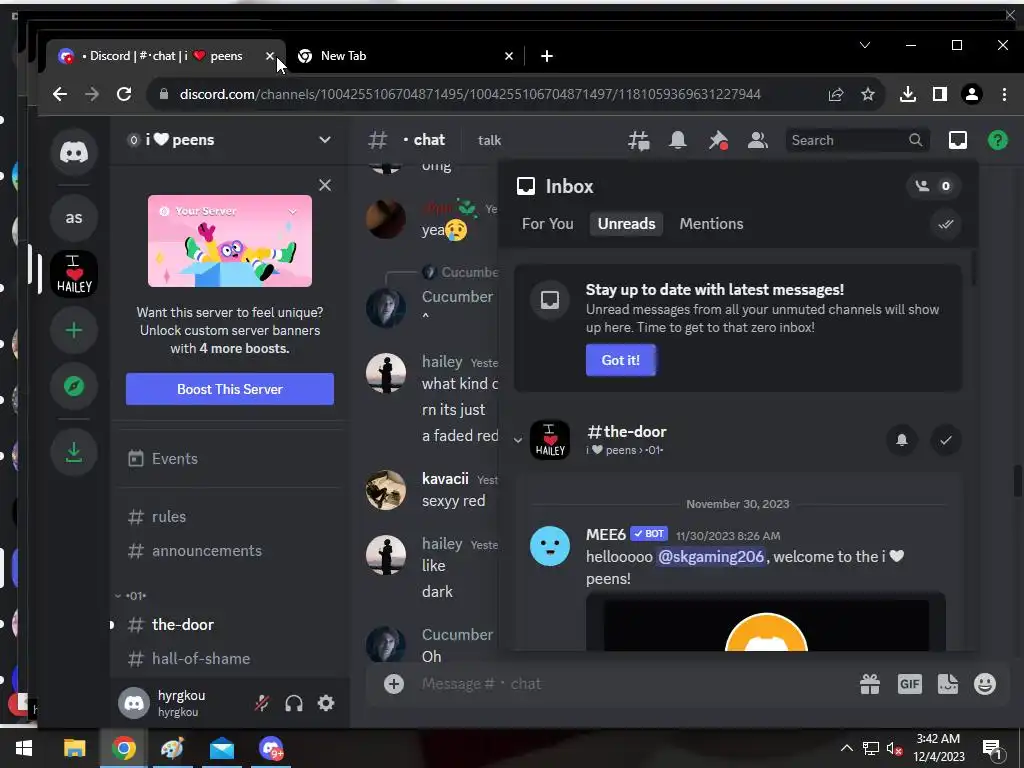Open the I heart Hailey server icon
Viewport: 1024px width, 768px height.
(74, 274)
